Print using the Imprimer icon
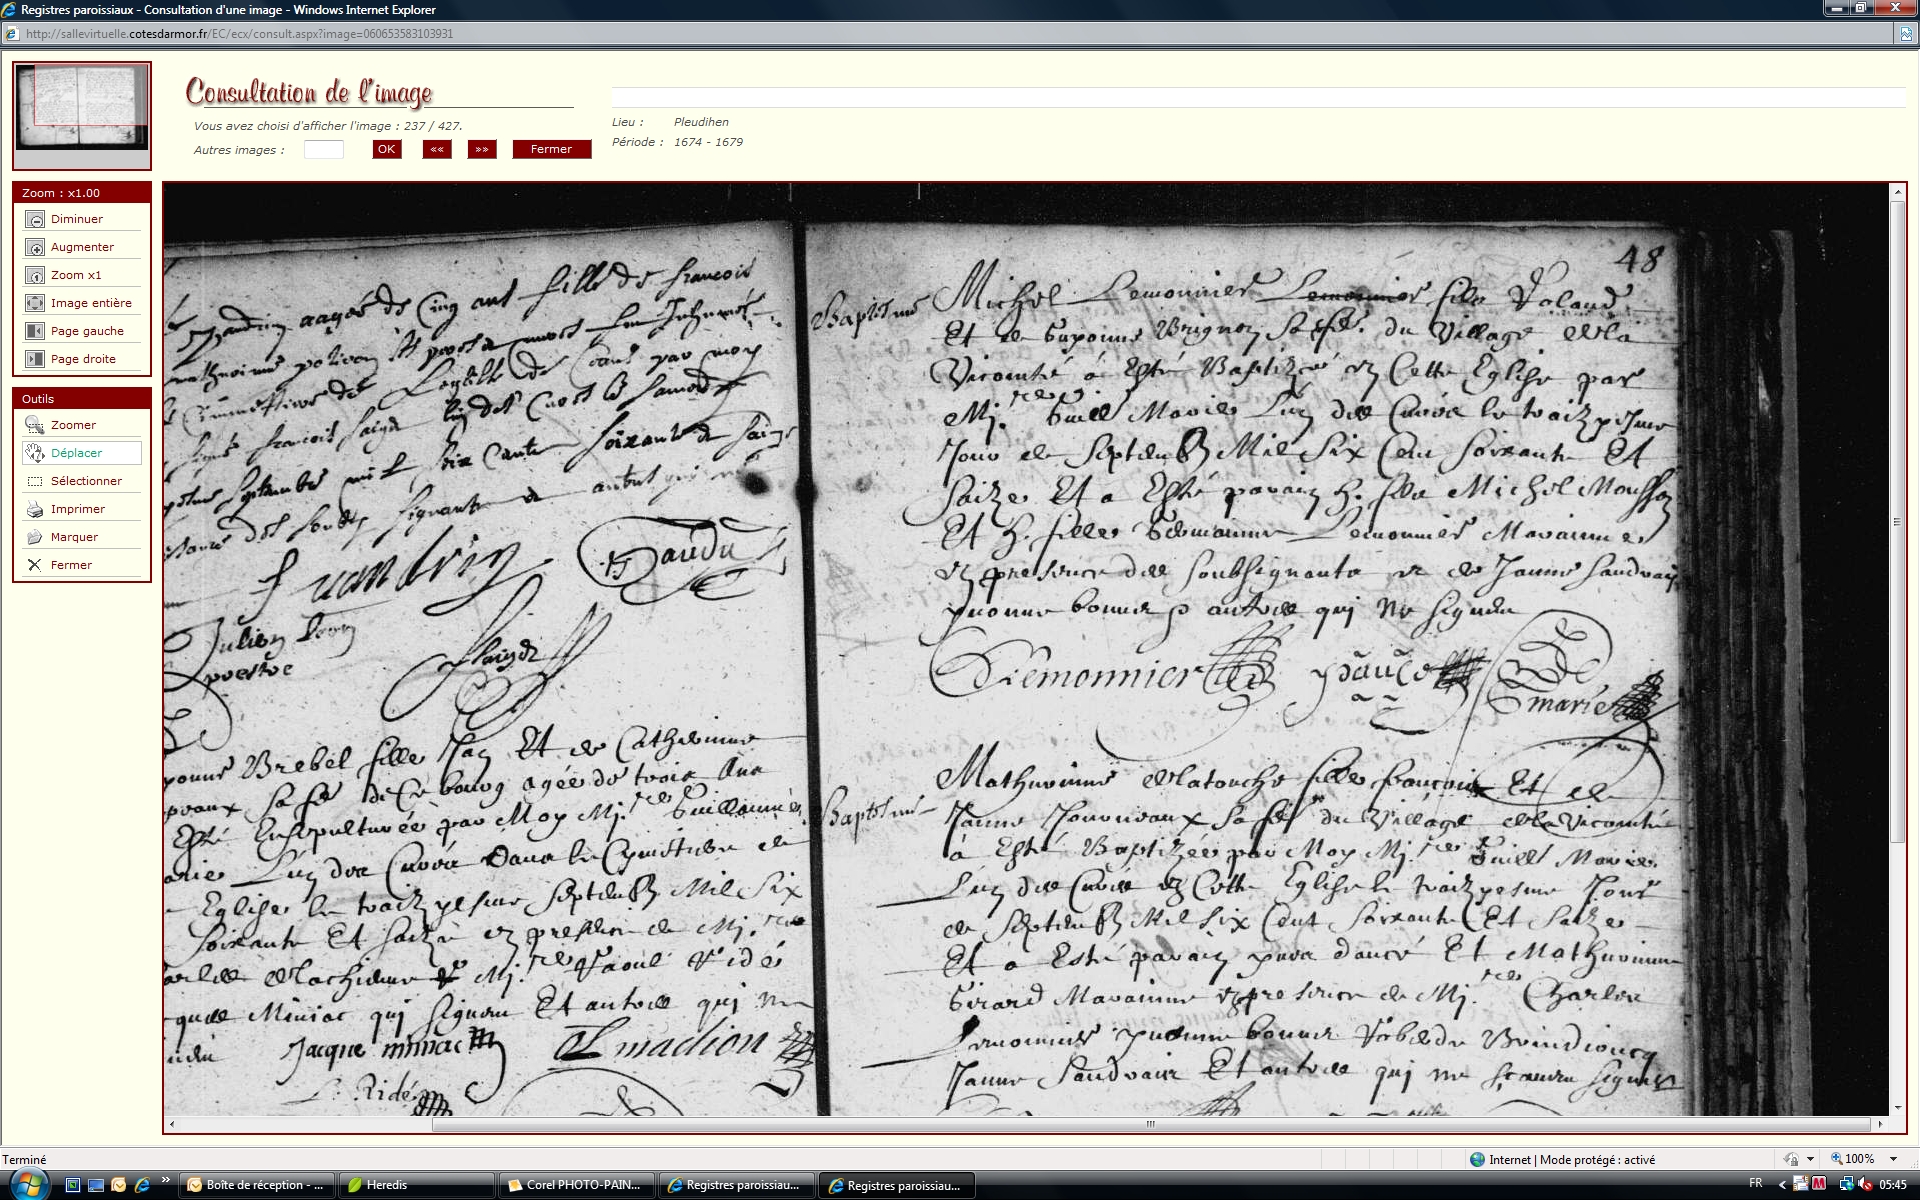 35,509
